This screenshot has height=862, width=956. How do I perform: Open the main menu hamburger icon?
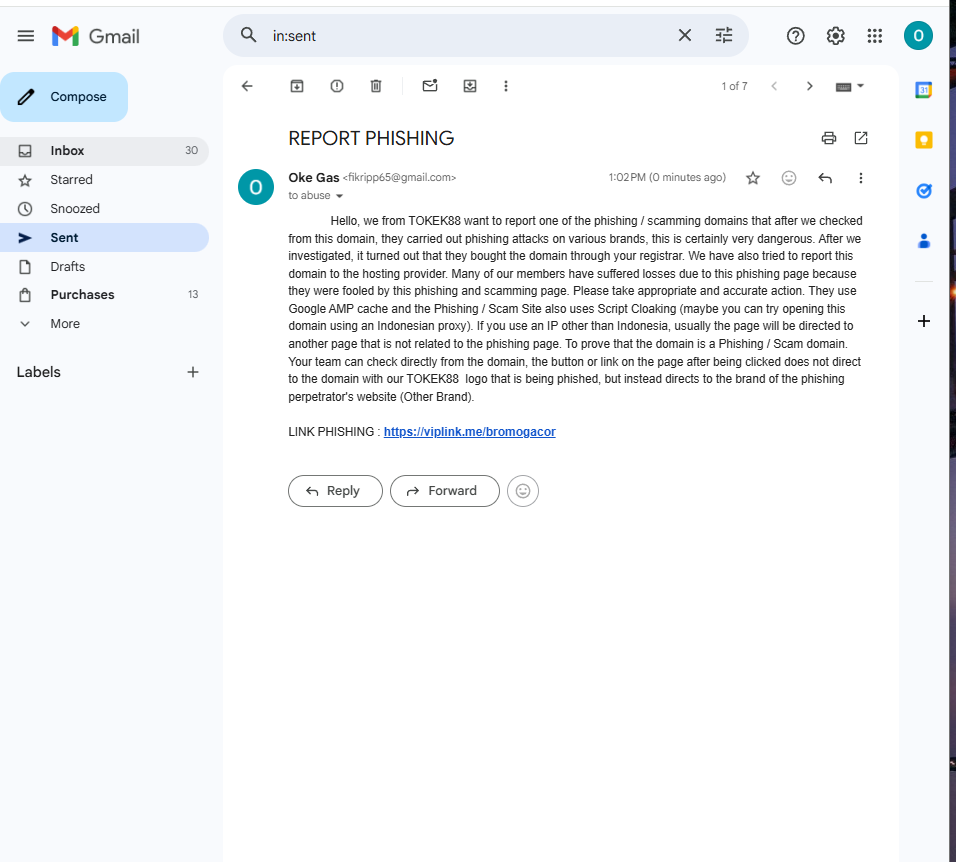(26, 36)
